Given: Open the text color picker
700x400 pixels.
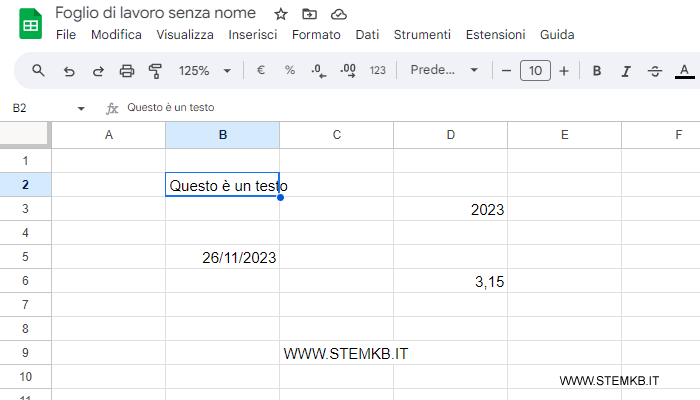Looking at the screenshot, I should point(684,71).
